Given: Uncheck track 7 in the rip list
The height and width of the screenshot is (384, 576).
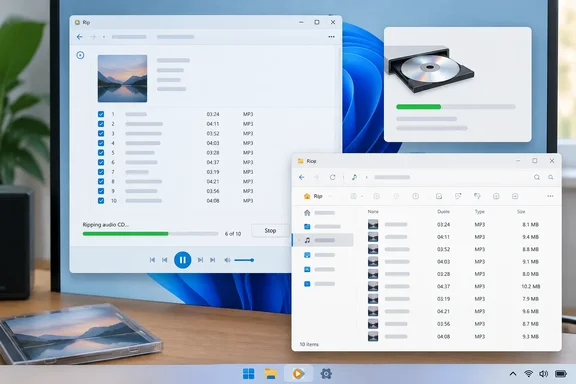Looking at the screenshot, I should coord(101,172).
